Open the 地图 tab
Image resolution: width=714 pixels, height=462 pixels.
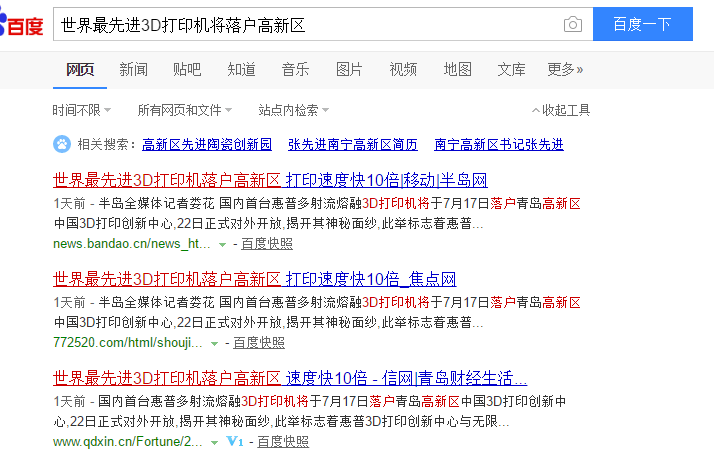457,70
